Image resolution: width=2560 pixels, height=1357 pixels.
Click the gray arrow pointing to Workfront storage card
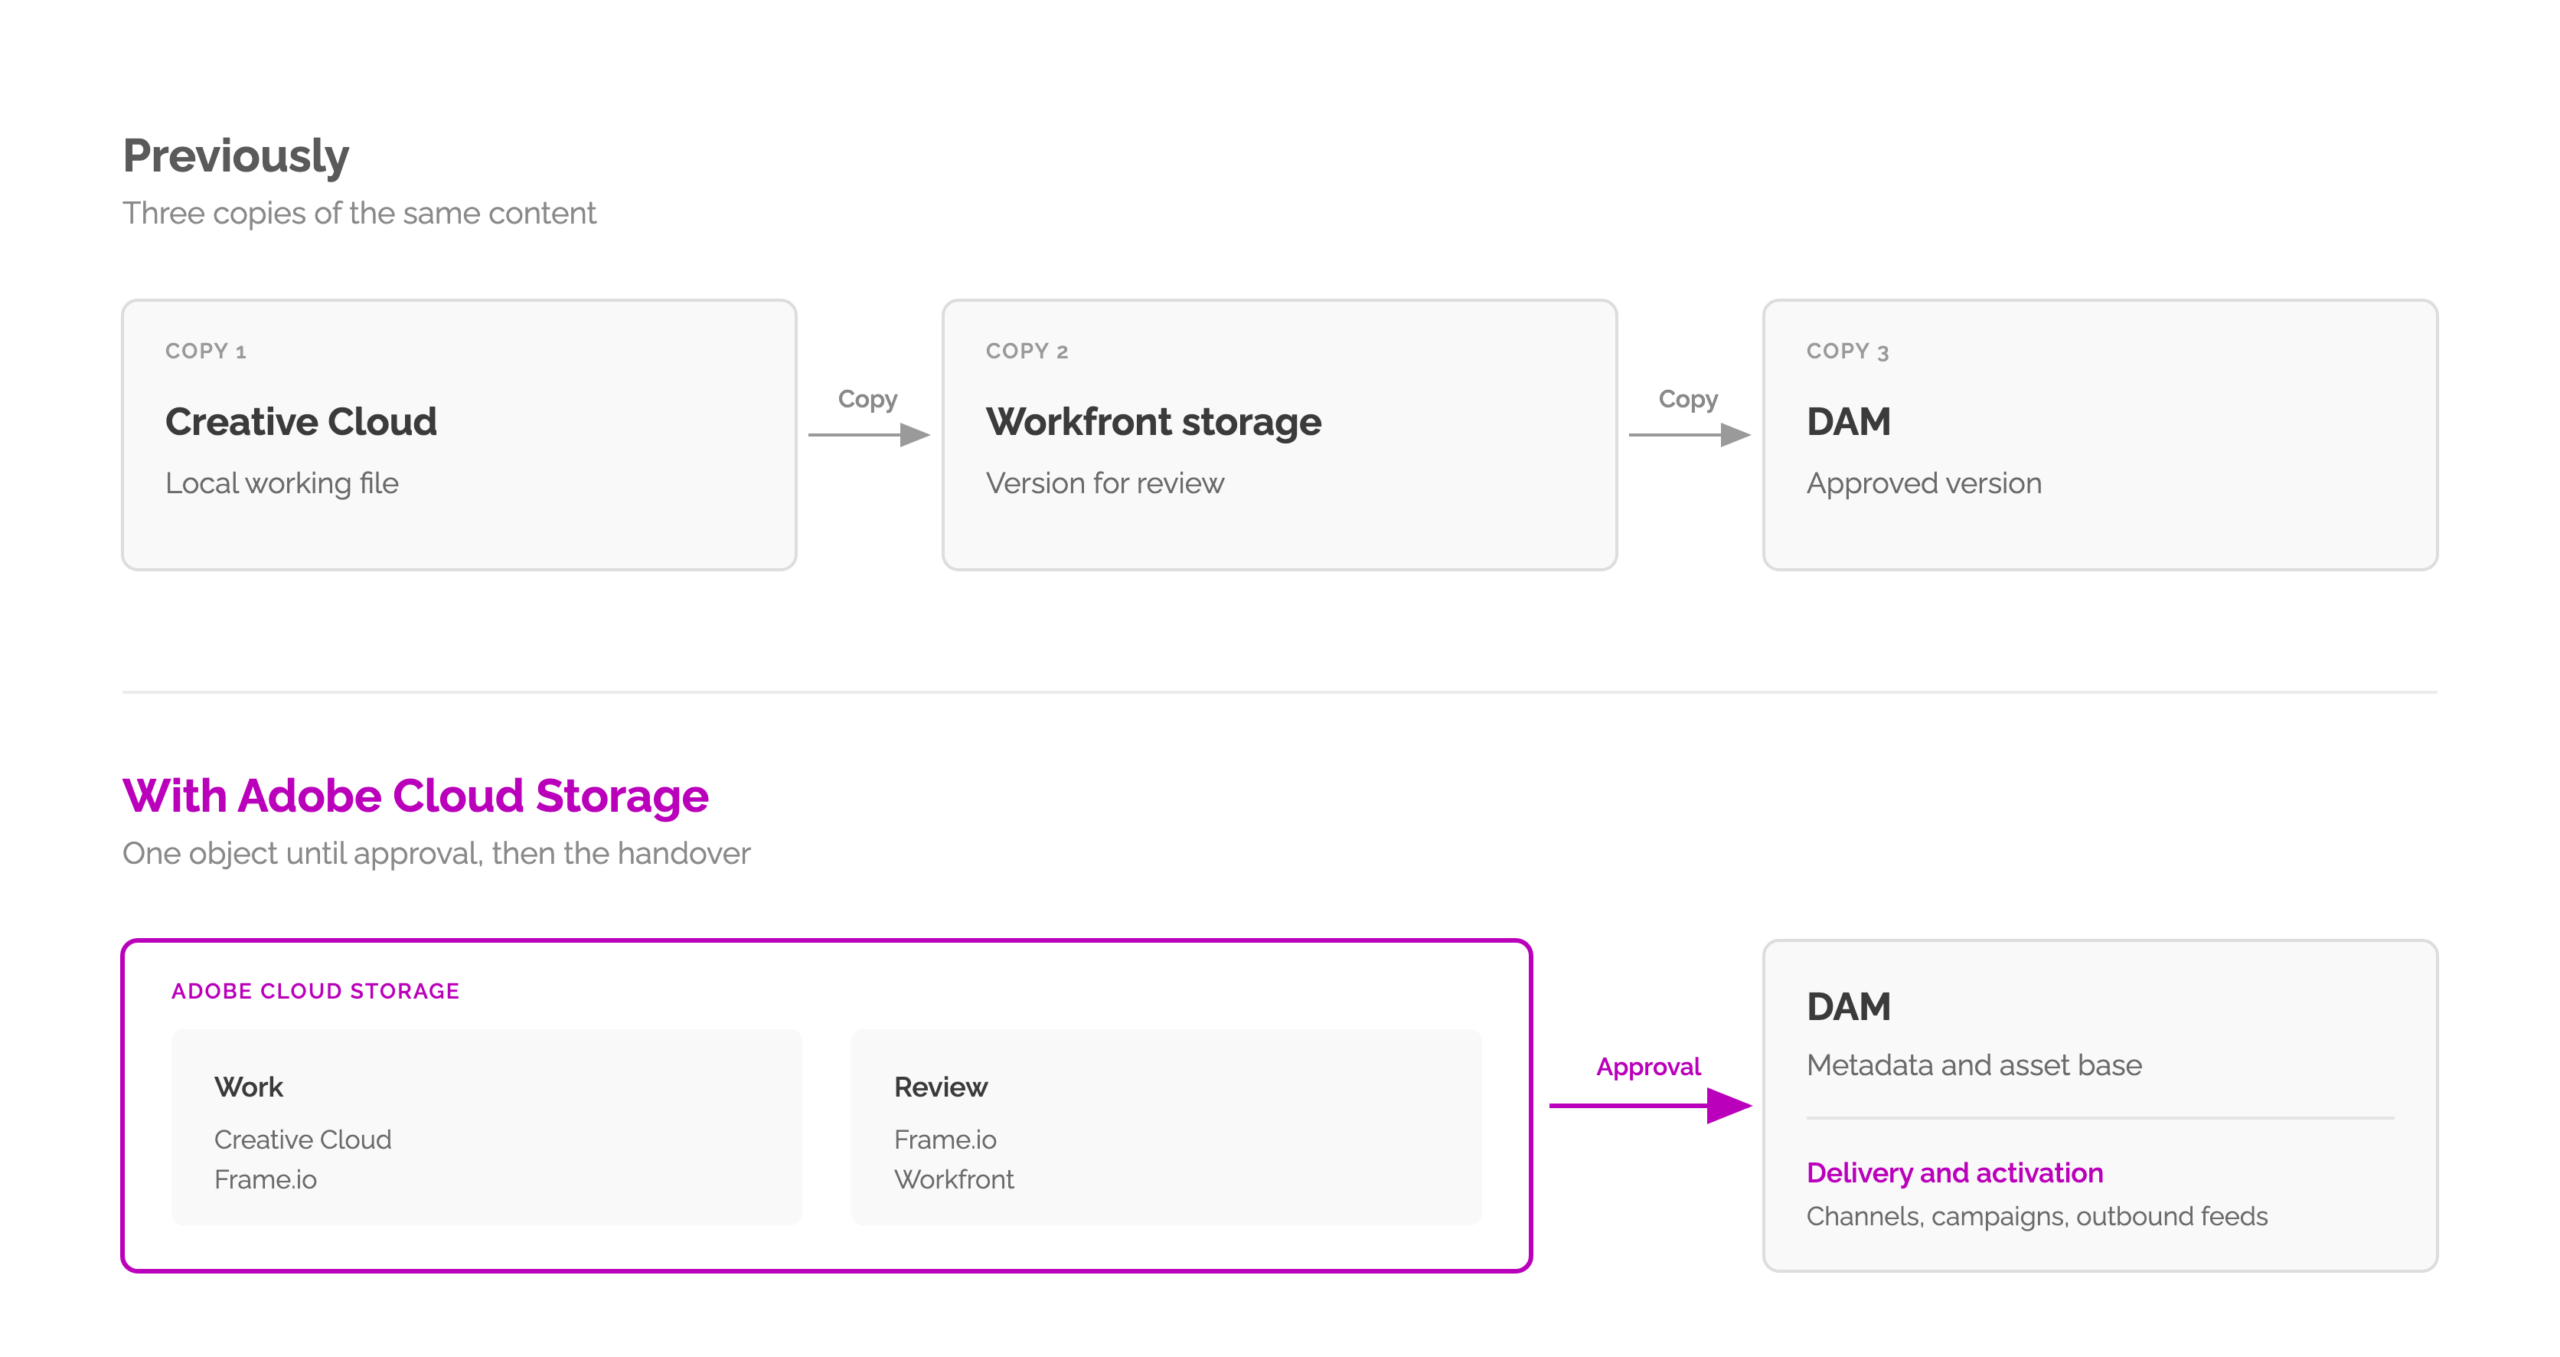[x=869, y=435]
